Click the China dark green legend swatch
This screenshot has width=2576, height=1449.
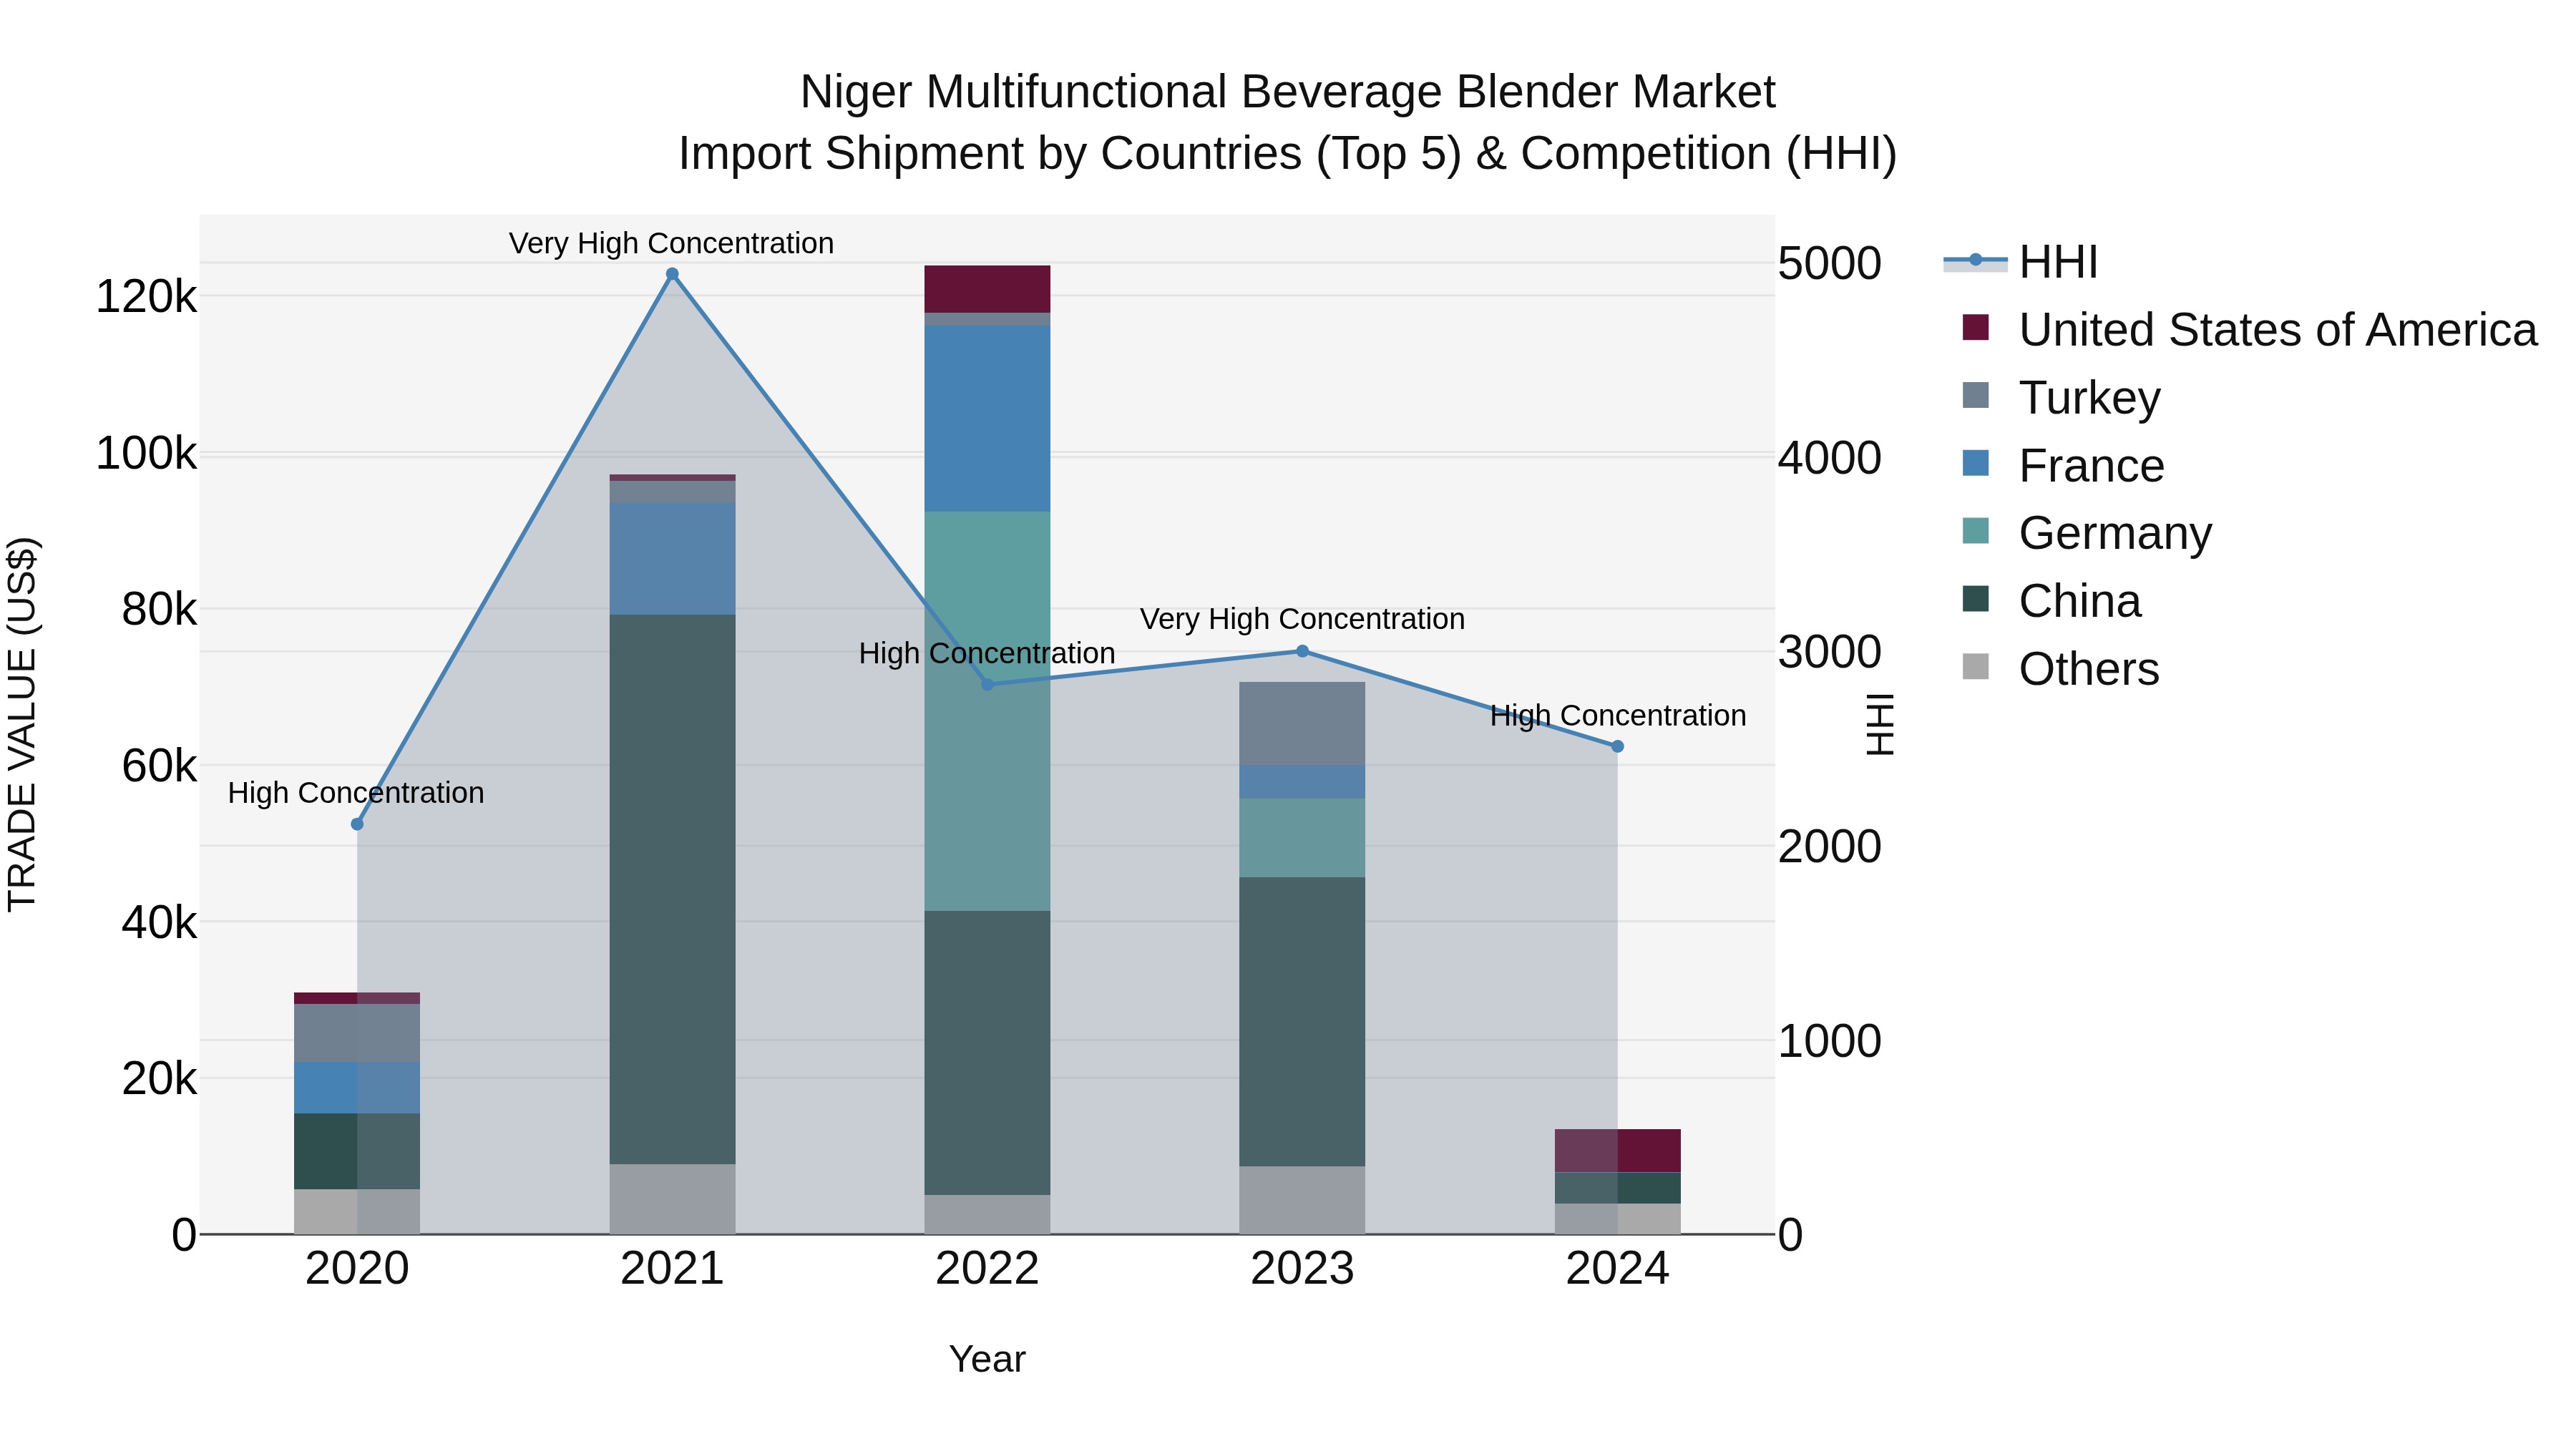1975,599
